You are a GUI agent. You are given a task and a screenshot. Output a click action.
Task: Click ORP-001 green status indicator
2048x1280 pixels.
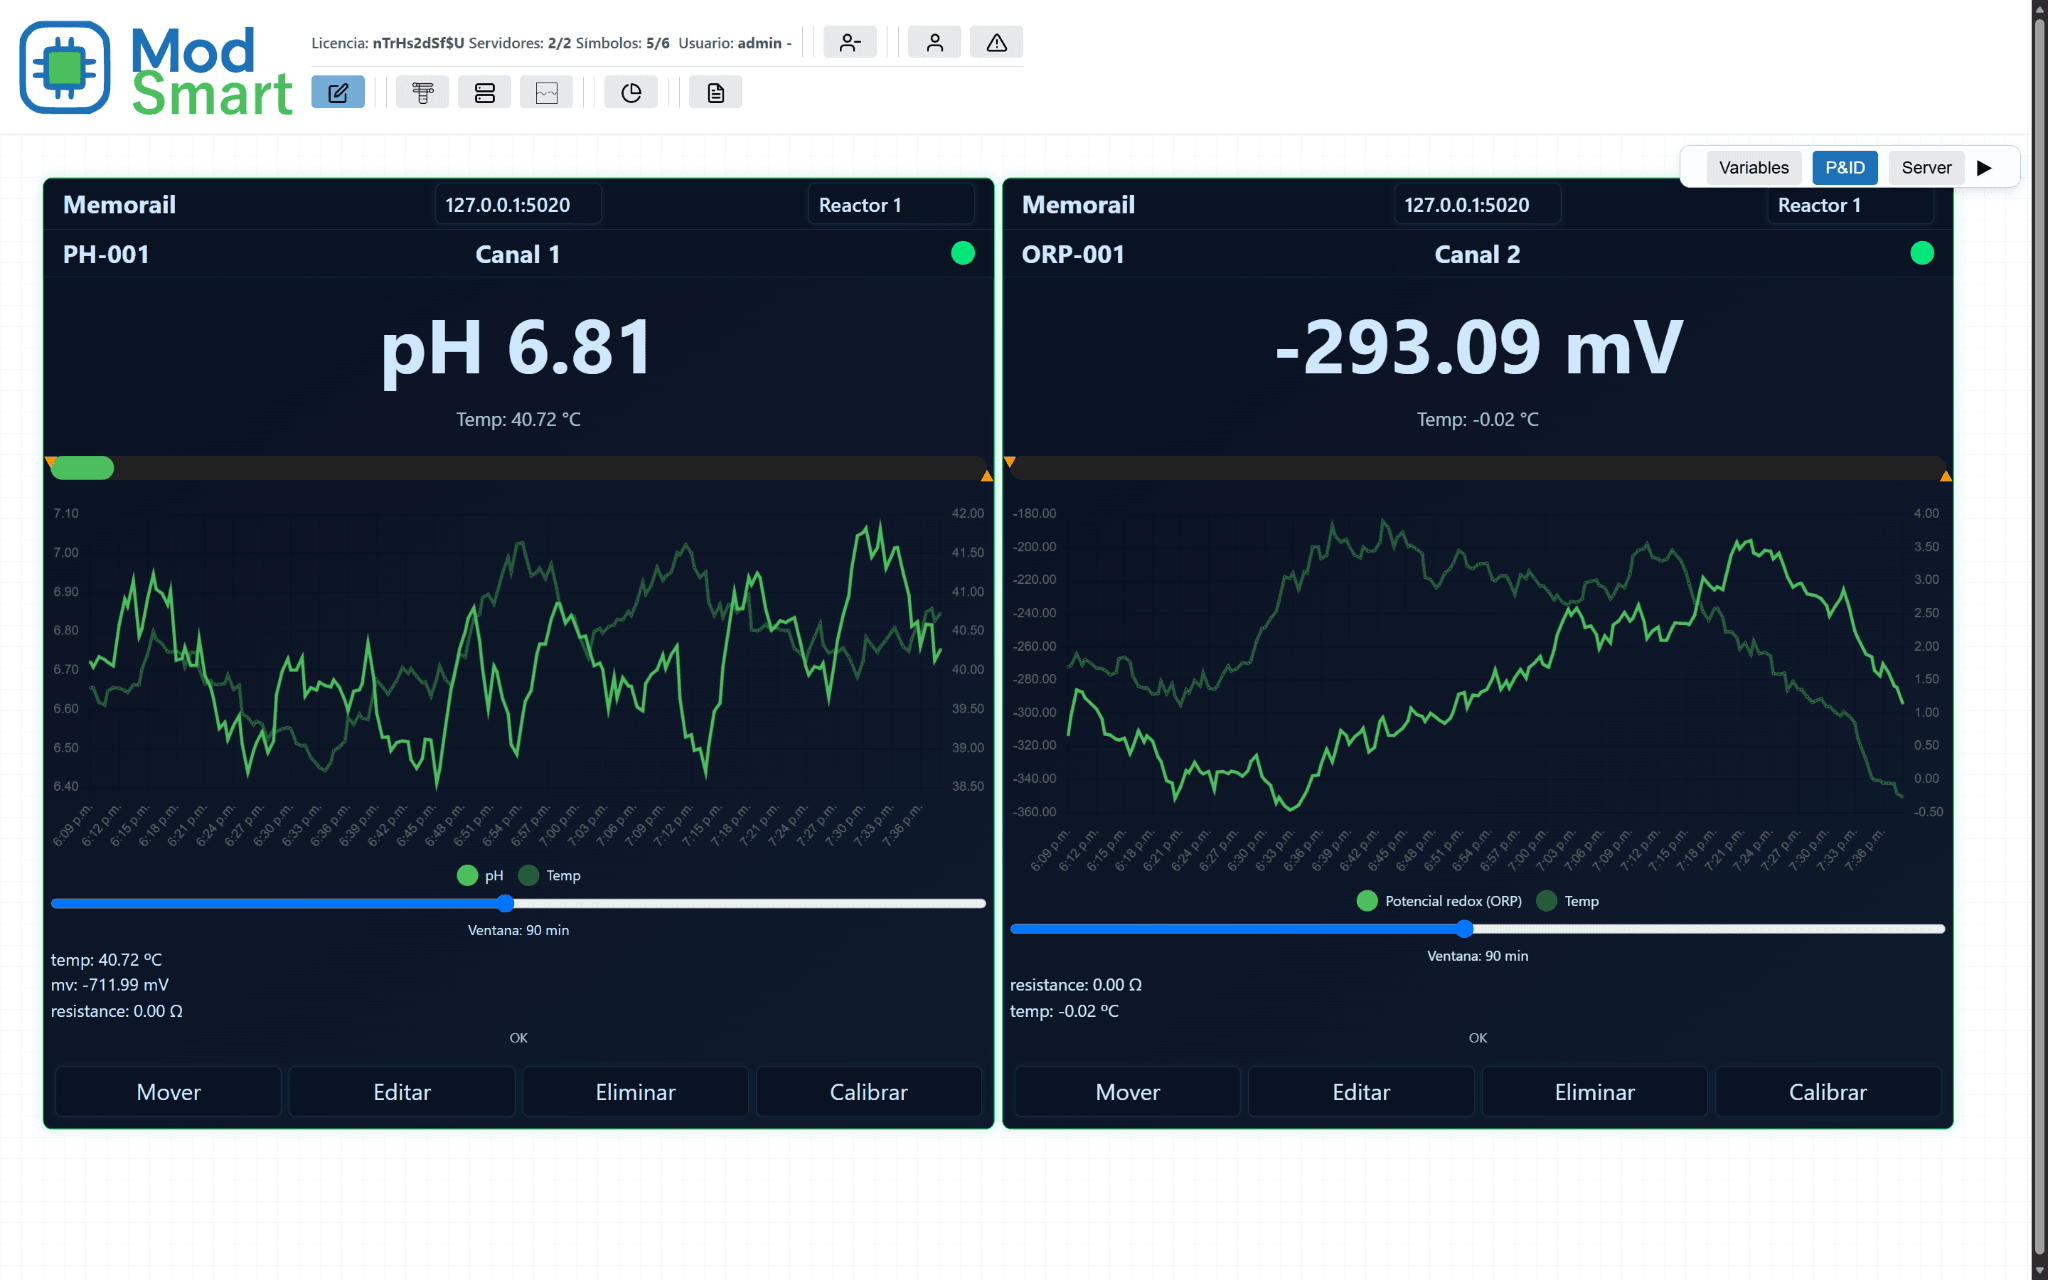tap(1922, 253)
